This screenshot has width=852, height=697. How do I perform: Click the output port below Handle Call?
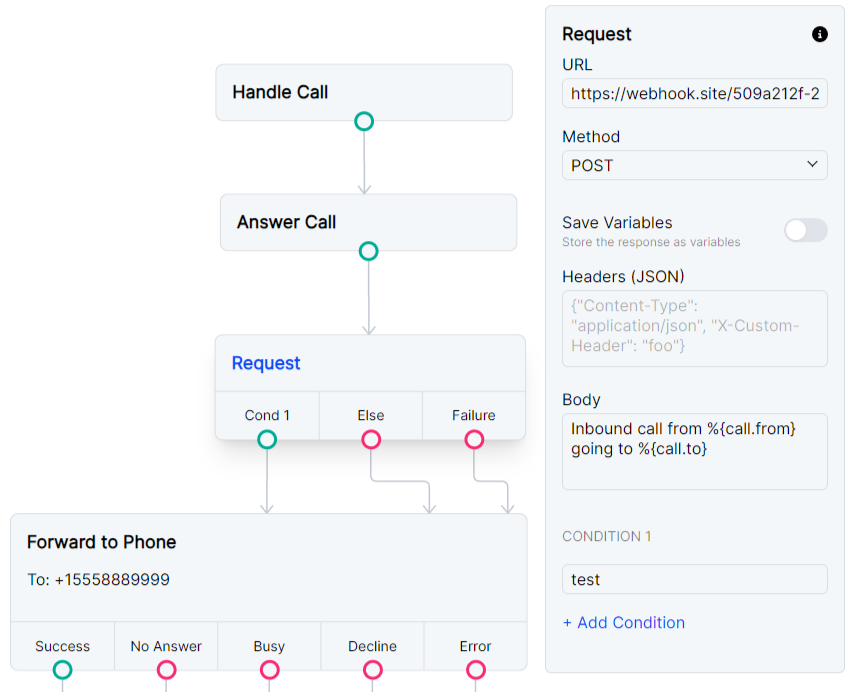[x=363, y=121]
